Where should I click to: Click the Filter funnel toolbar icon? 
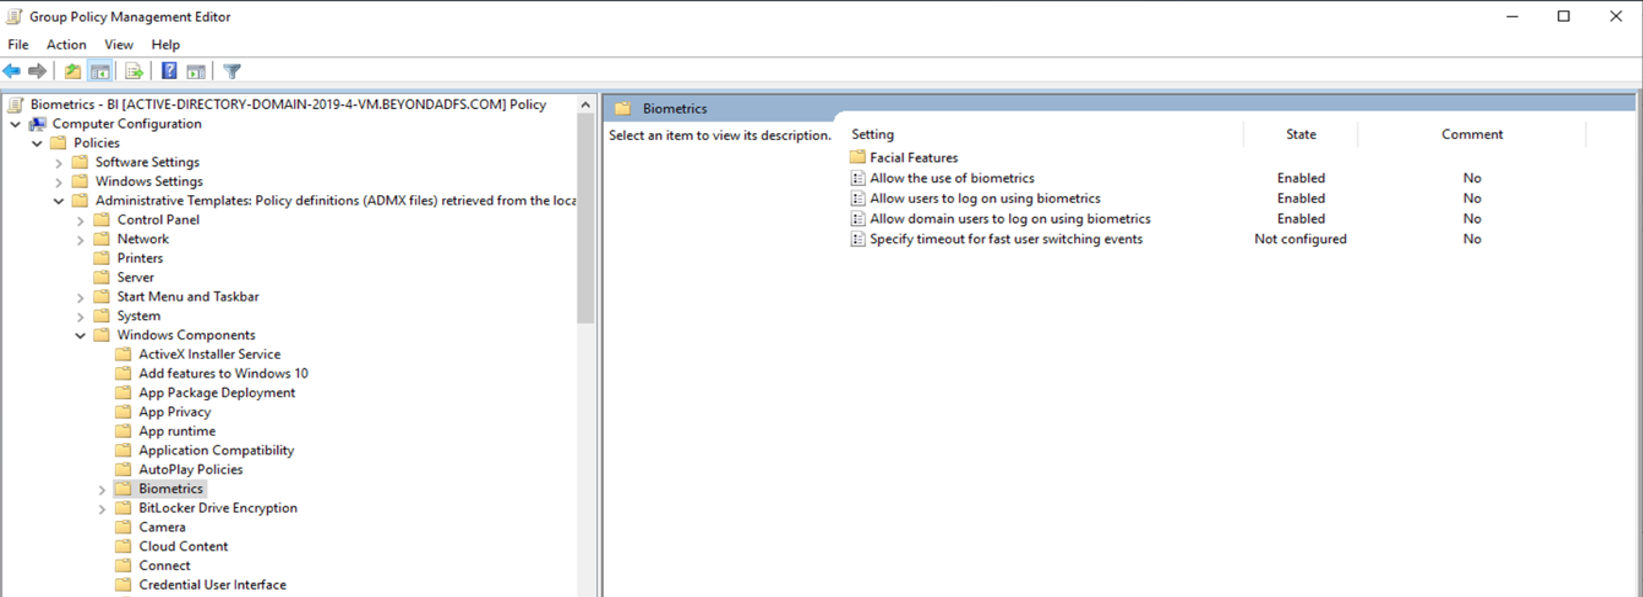click(x=232, y=71)
